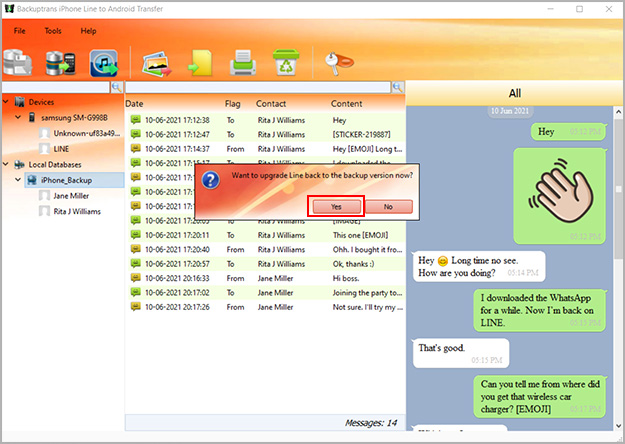The height and width of the screenshot is (444, 625).
Task: Click the export to file icon
Action: click(200, 64)
